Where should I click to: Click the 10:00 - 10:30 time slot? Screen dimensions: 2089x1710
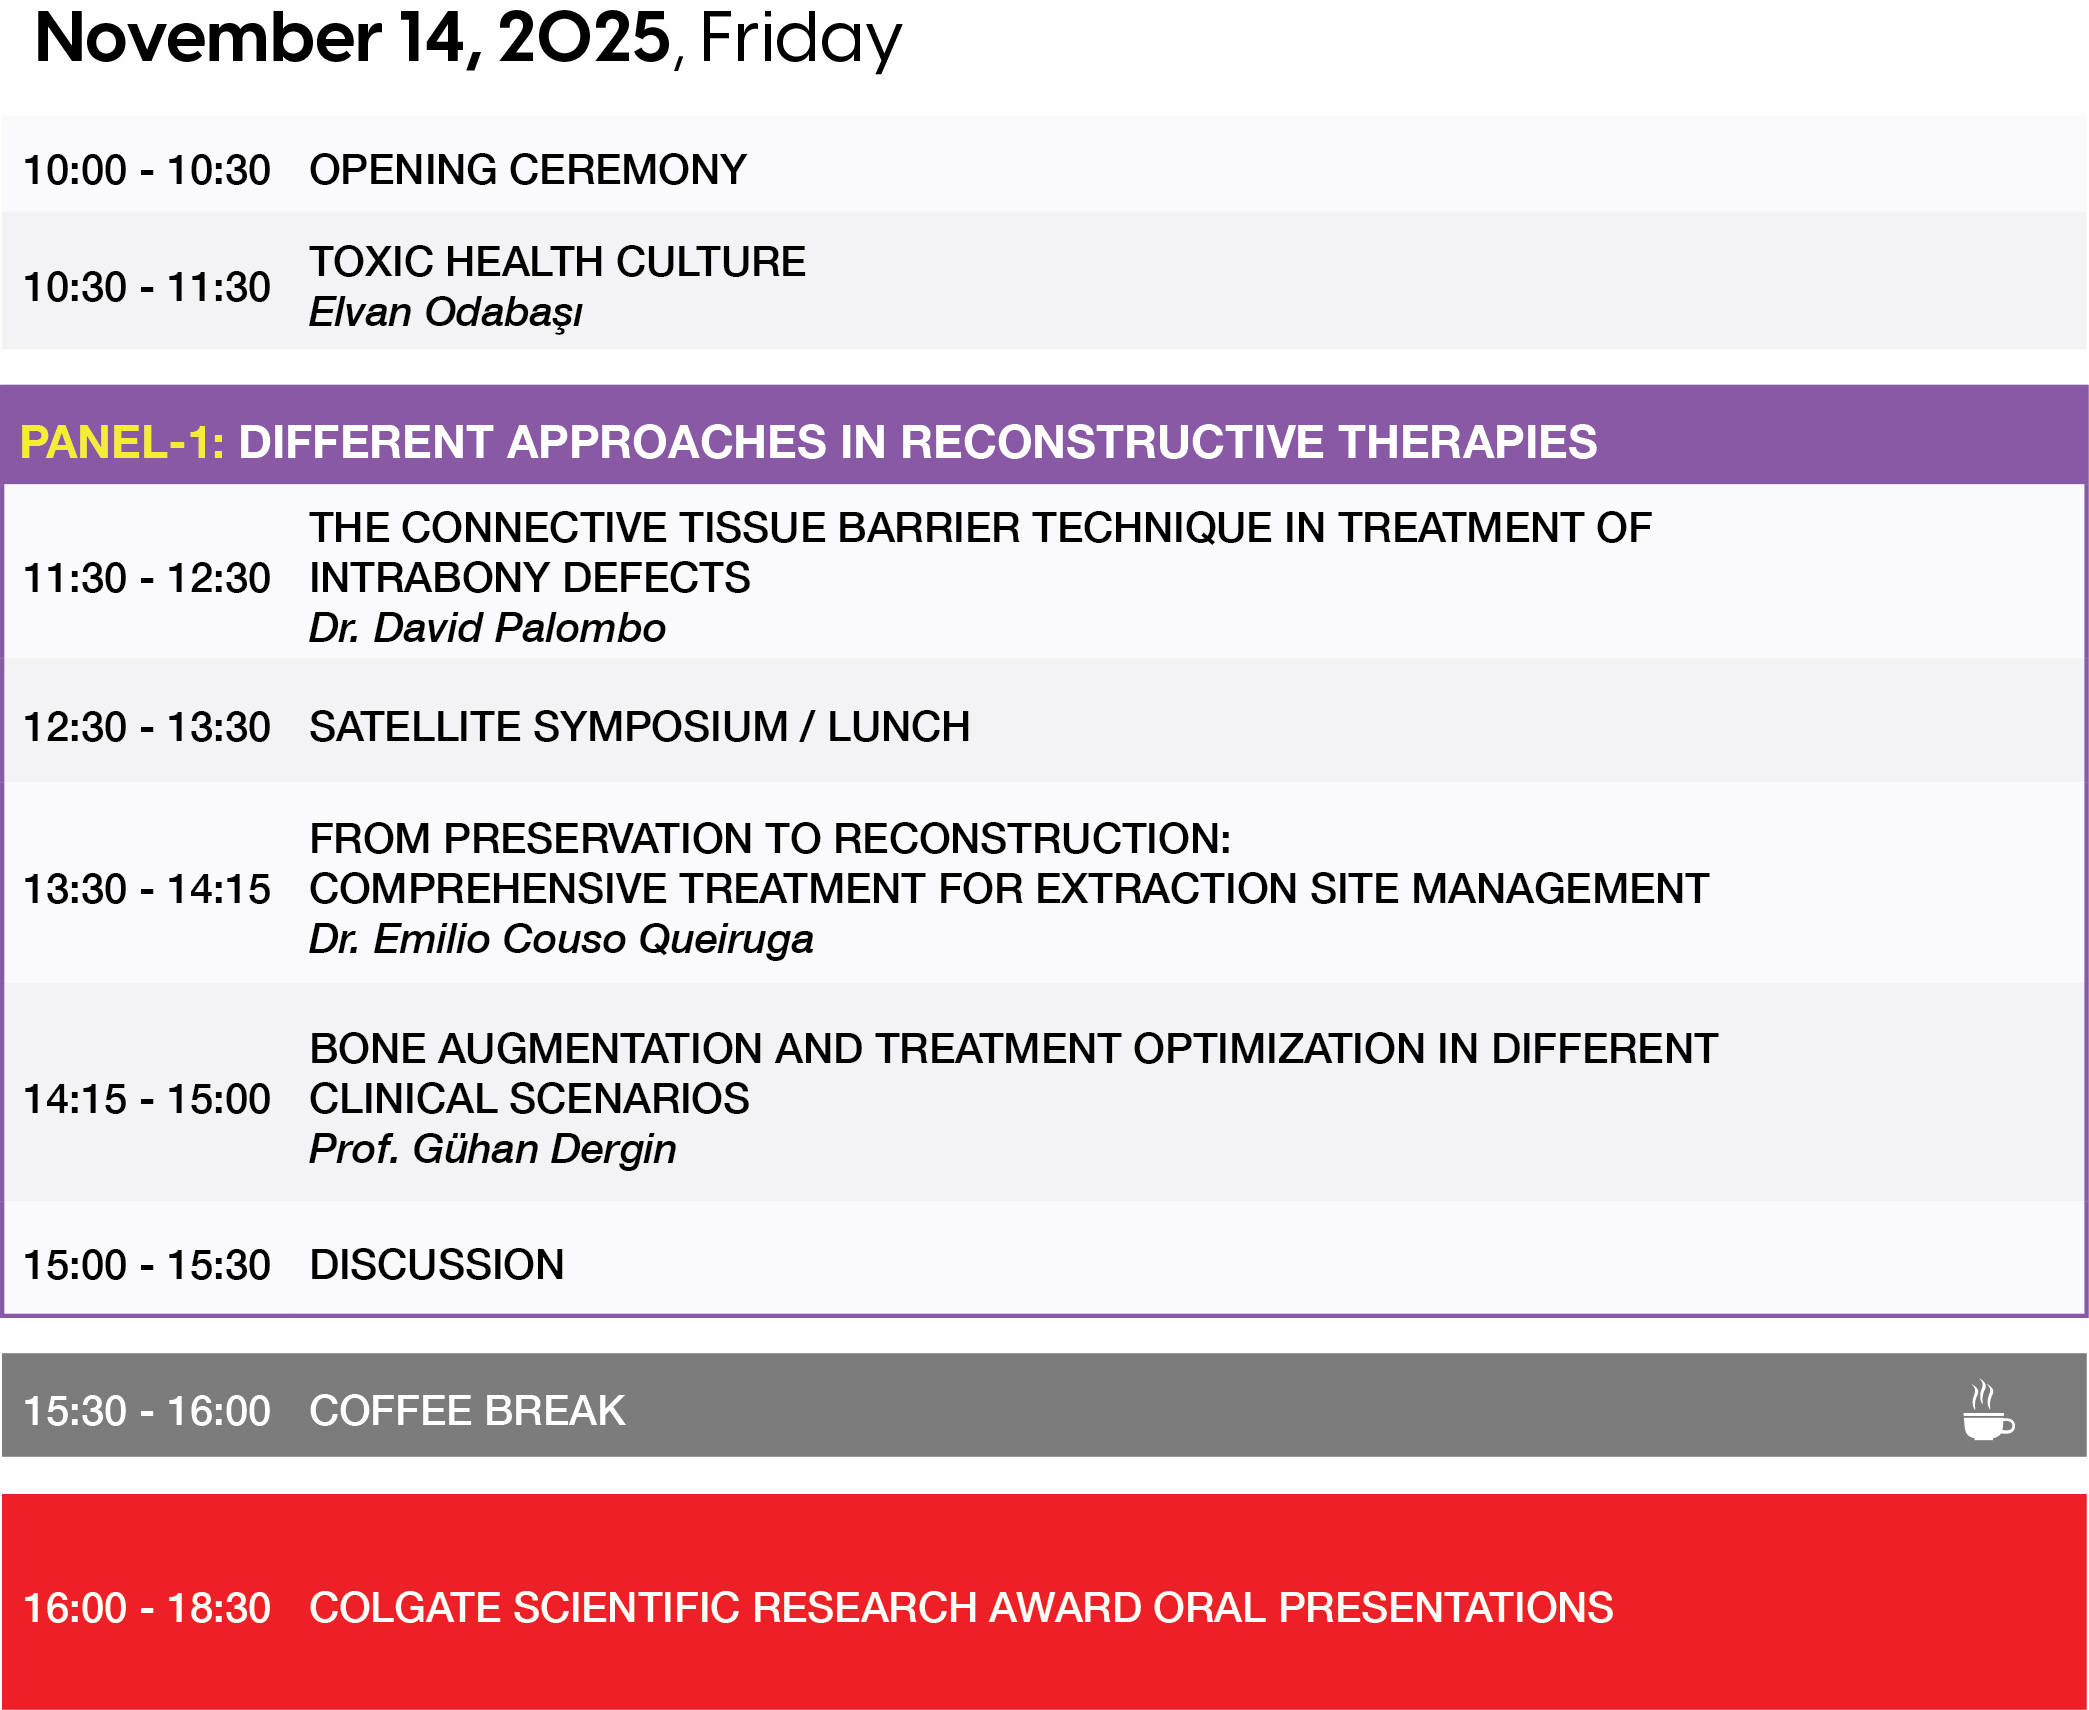[147, 170]
